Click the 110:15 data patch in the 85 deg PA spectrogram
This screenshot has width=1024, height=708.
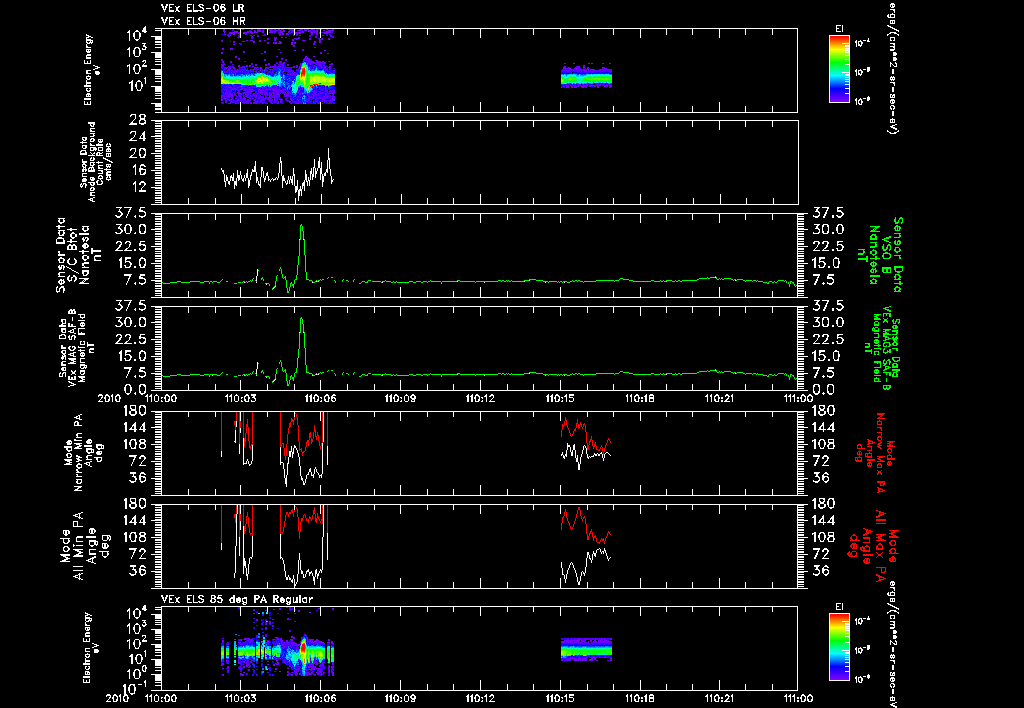(586, 649)
